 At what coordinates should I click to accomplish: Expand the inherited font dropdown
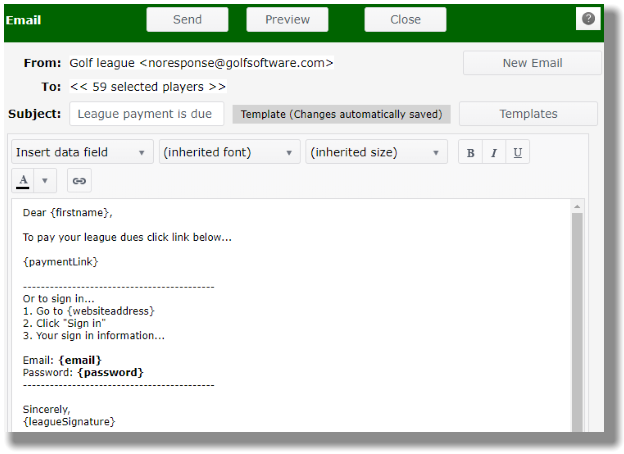[230, 153]
